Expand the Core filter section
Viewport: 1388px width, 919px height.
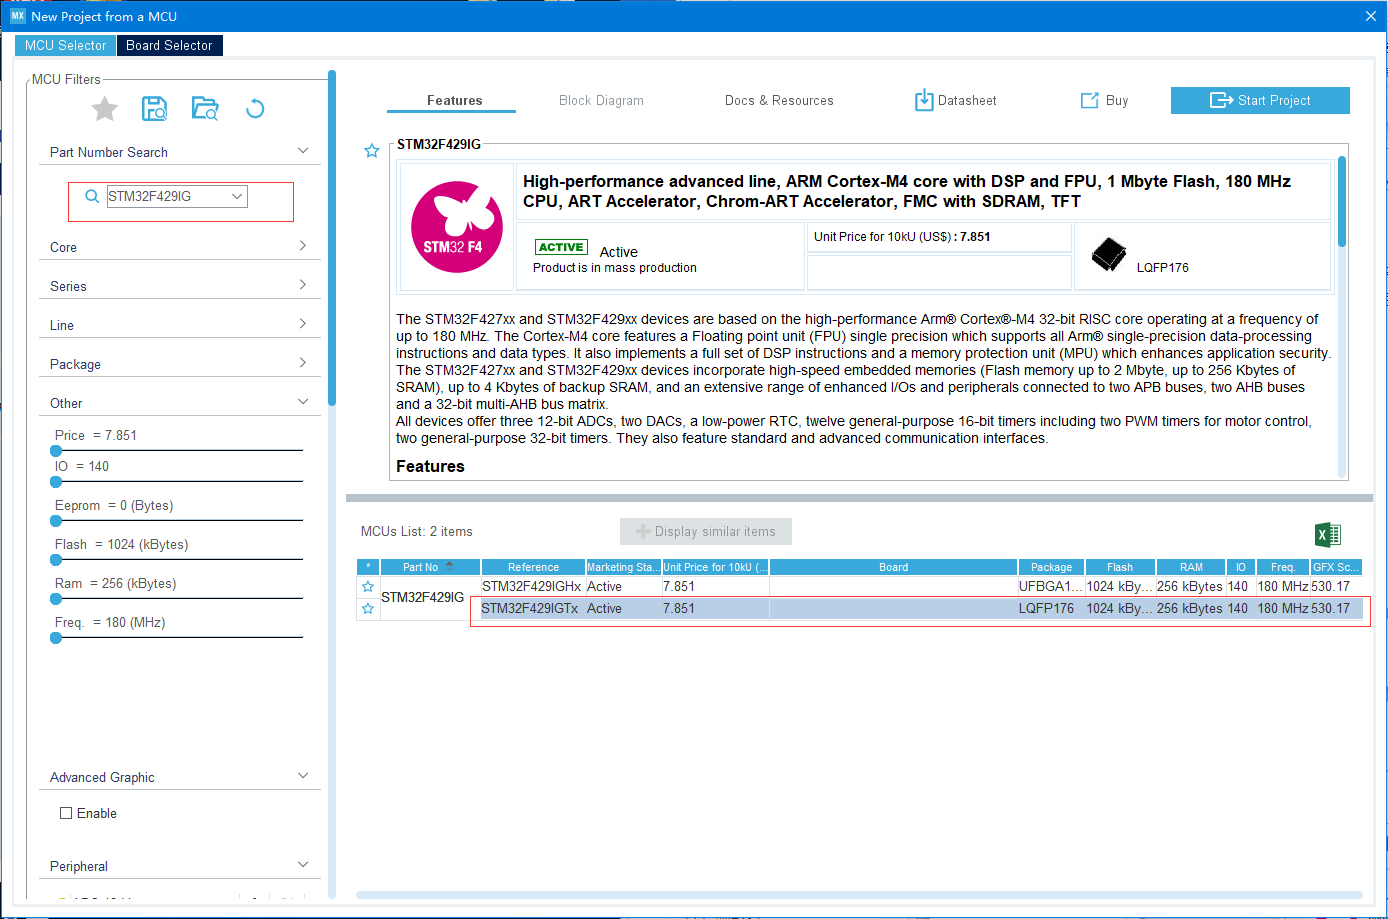point(303,246)
